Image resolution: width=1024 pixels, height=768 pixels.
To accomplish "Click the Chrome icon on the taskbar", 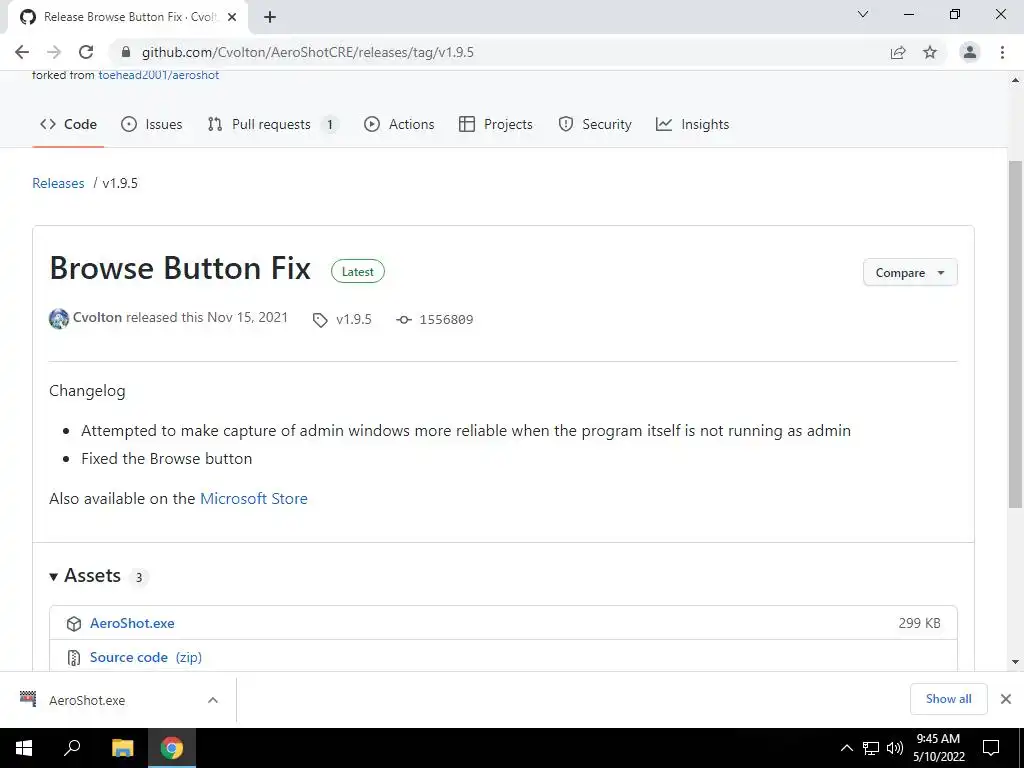I will tap(172, 748).
